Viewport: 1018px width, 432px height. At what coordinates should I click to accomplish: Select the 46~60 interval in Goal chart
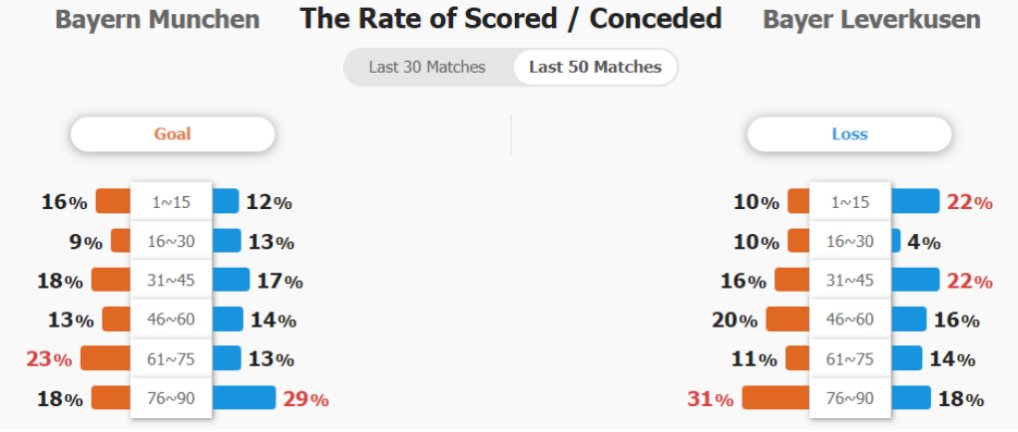171,320
